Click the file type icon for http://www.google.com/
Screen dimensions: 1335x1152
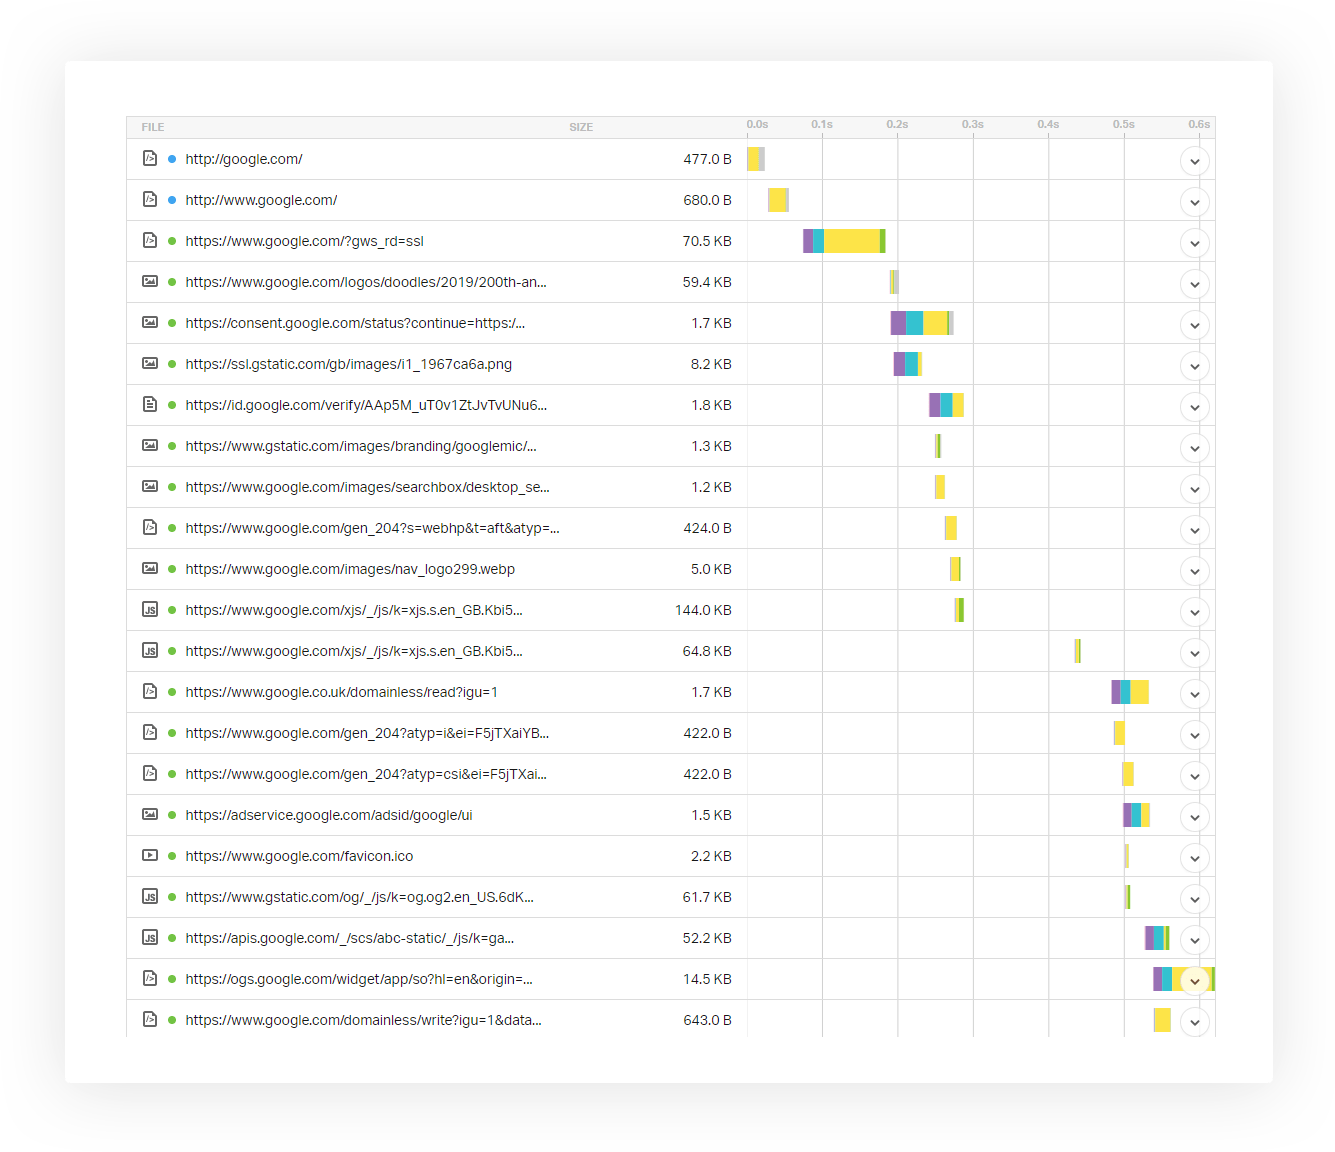[150, 199]
